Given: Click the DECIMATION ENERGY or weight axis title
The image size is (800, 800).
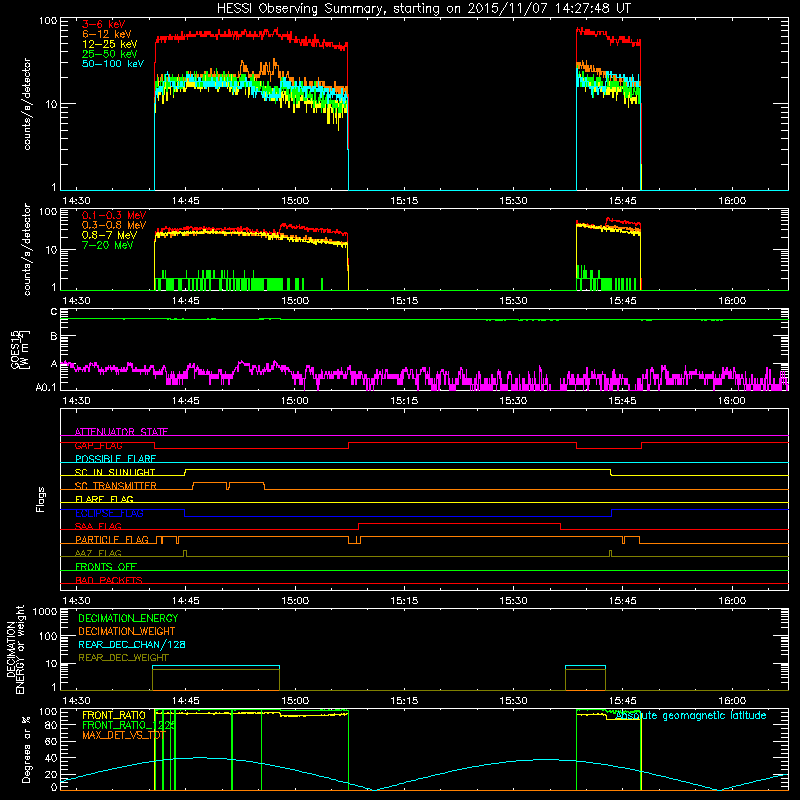Looking at the screenshot, I should [15, 649].
